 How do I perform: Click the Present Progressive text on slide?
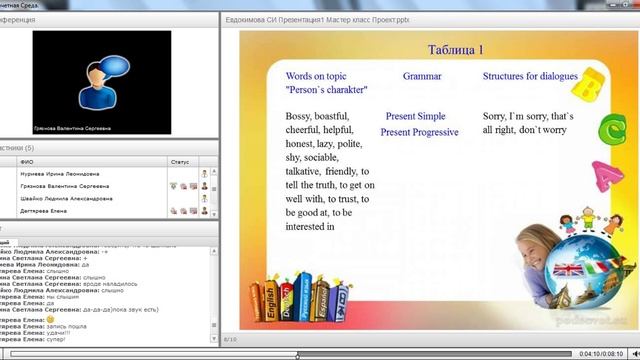click(420, 132)
